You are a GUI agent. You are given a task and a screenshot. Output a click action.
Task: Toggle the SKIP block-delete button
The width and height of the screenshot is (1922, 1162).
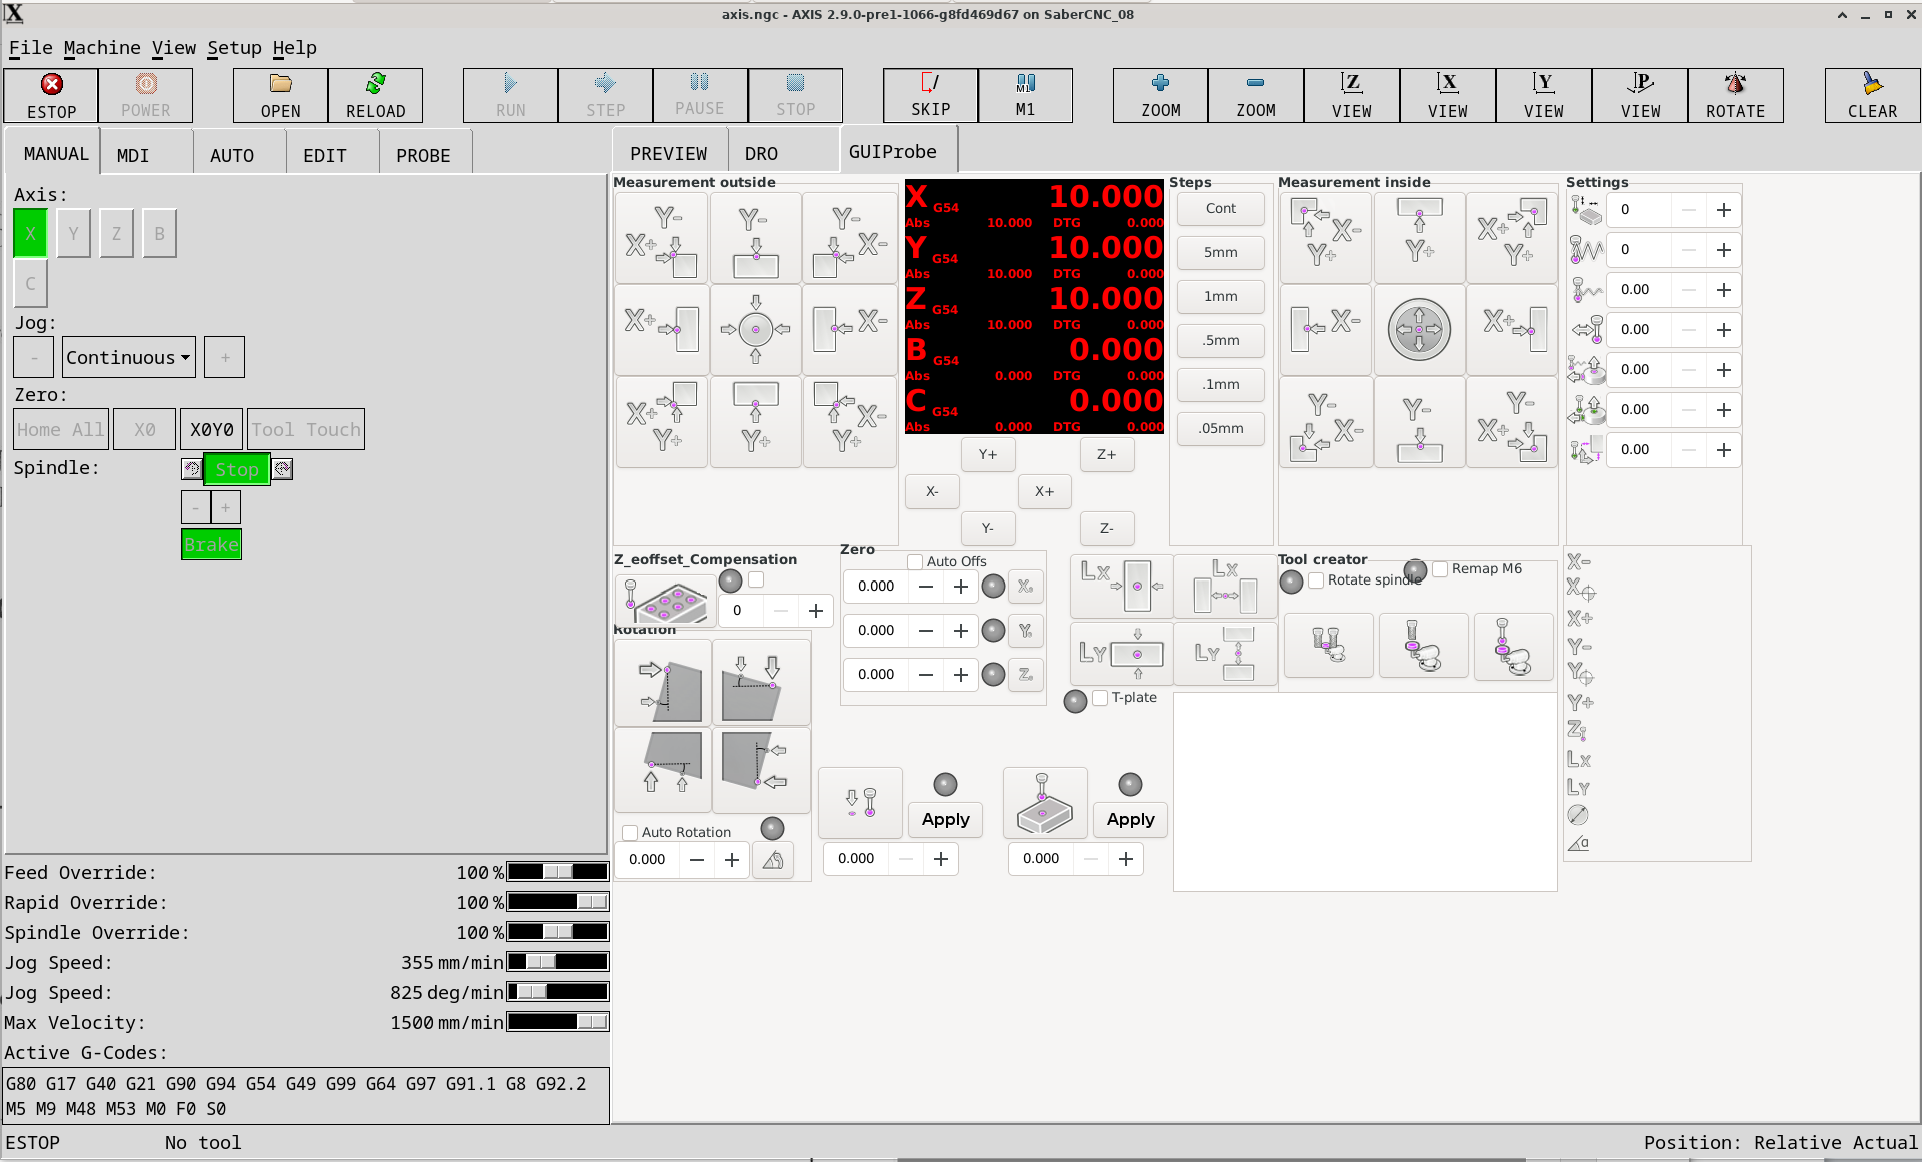pos(930,96)
